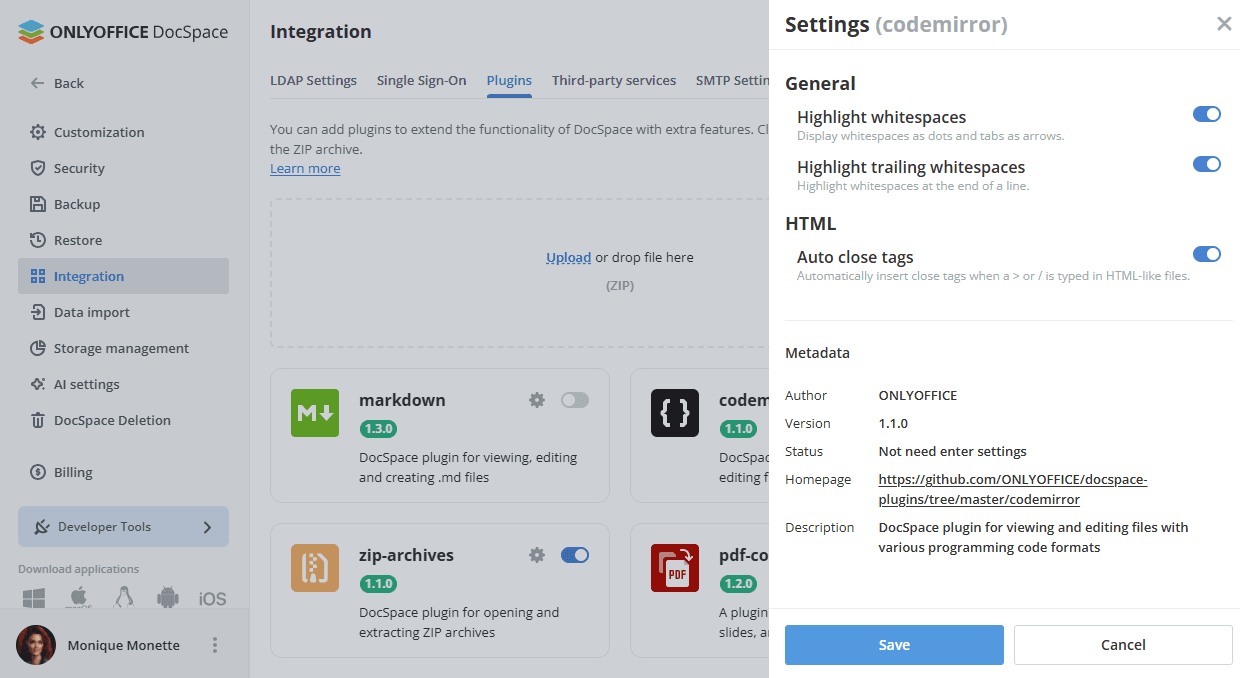Image resolution: width=1240 pixels, height=678 pixels.
Task: Click the codemirror braces plugin logo
Action: coord(675,413)
